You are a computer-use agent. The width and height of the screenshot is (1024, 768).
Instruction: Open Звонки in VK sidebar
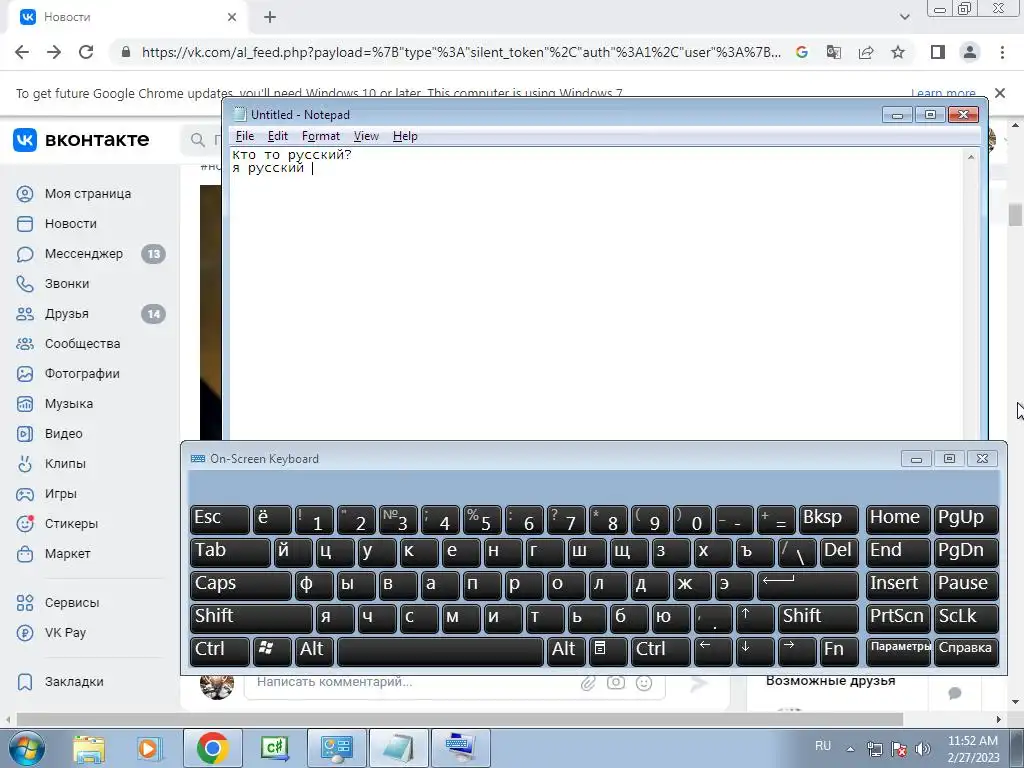[67, 284]
